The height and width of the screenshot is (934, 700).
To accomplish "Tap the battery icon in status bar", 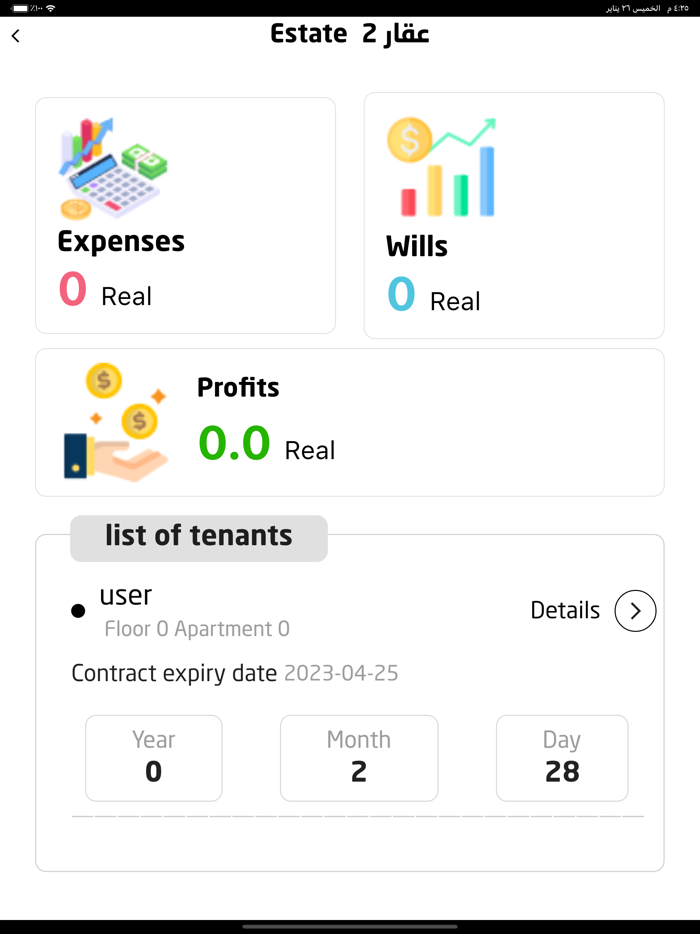I will tap(20, 8).
